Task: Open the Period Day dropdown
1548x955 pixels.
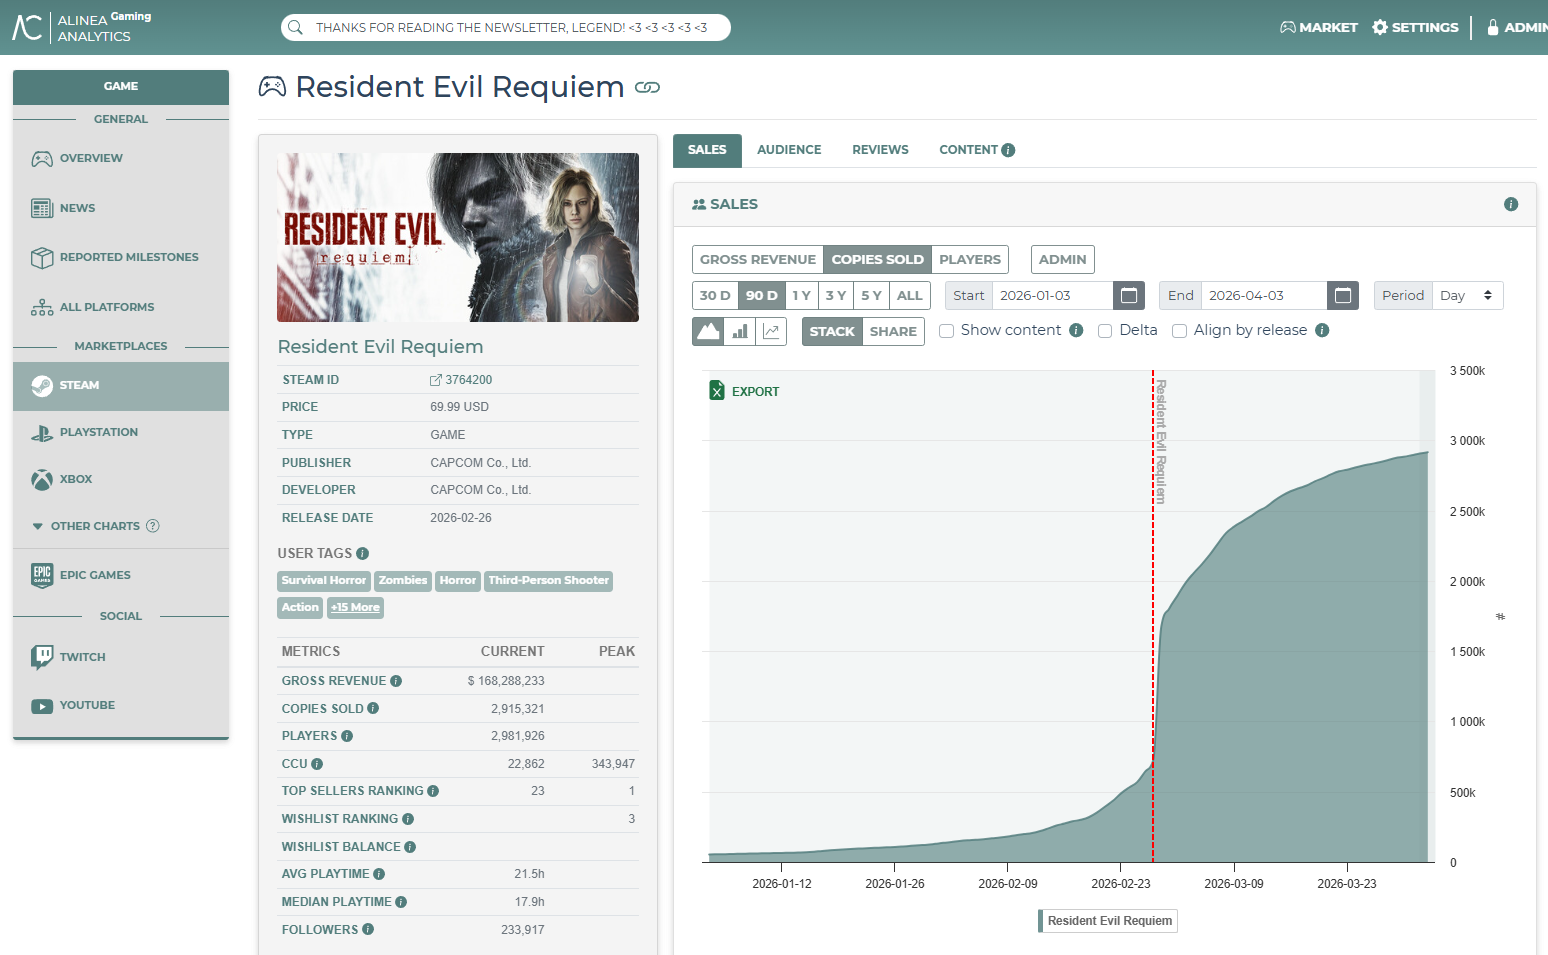Action: point(1467,295)
